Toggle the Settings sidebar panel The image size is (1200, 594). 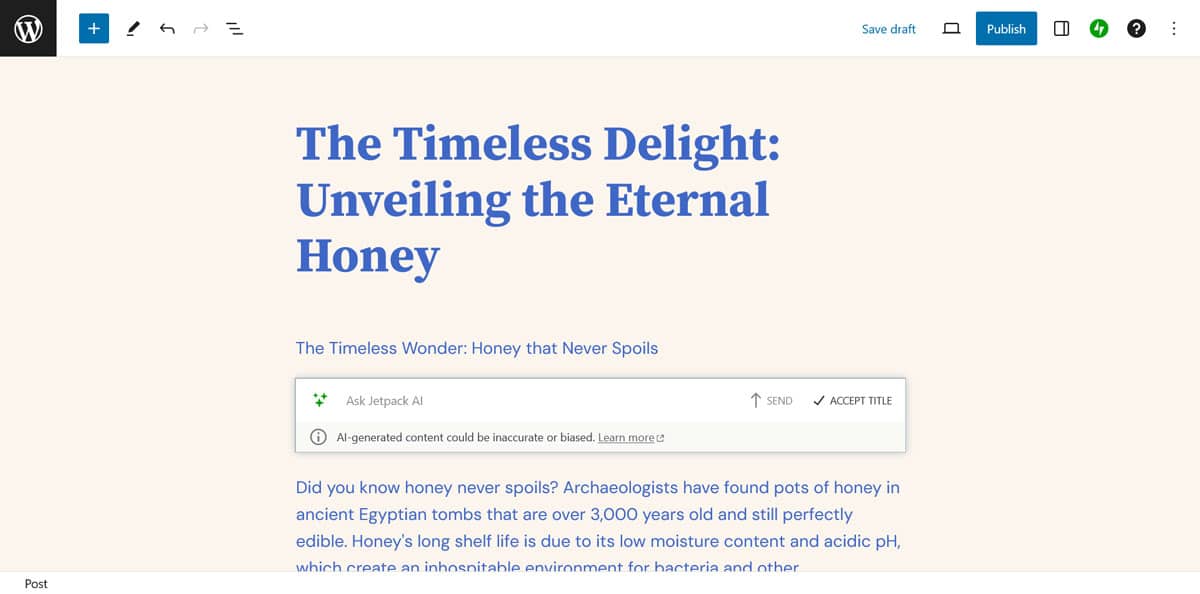[1062, 29]
